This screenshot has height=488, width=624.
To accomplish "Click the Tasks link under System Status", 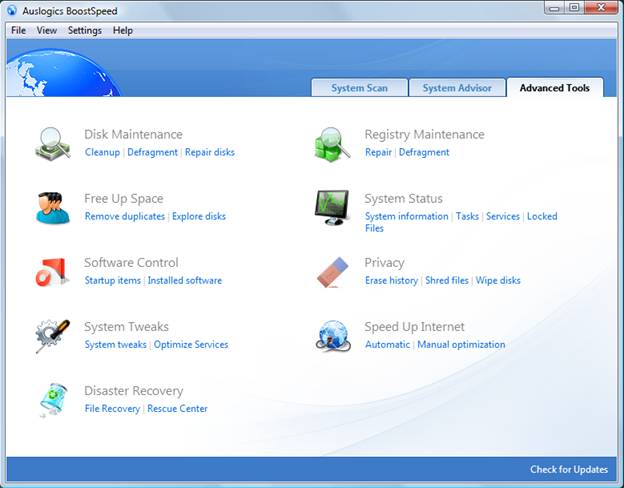I will tap(467, 216).
